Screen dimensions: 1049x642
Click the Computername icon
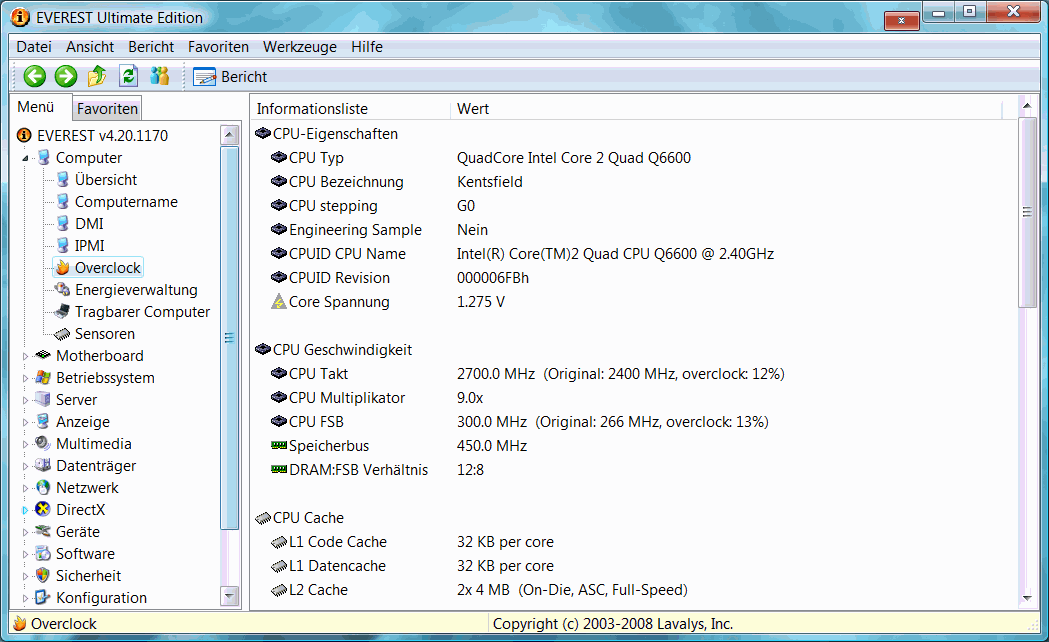click(62, 201)
